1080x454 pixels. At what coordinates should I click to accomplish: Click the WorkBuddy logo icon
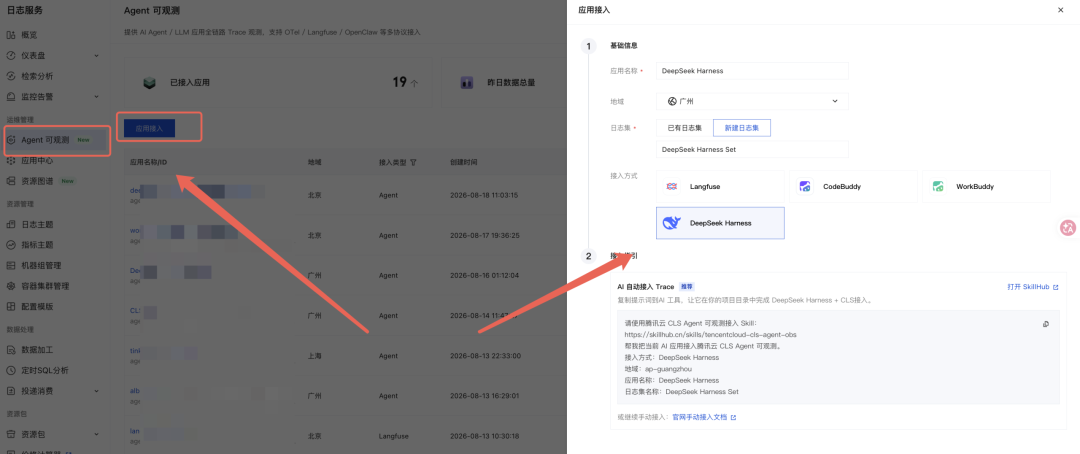click(x=937, y=186)
